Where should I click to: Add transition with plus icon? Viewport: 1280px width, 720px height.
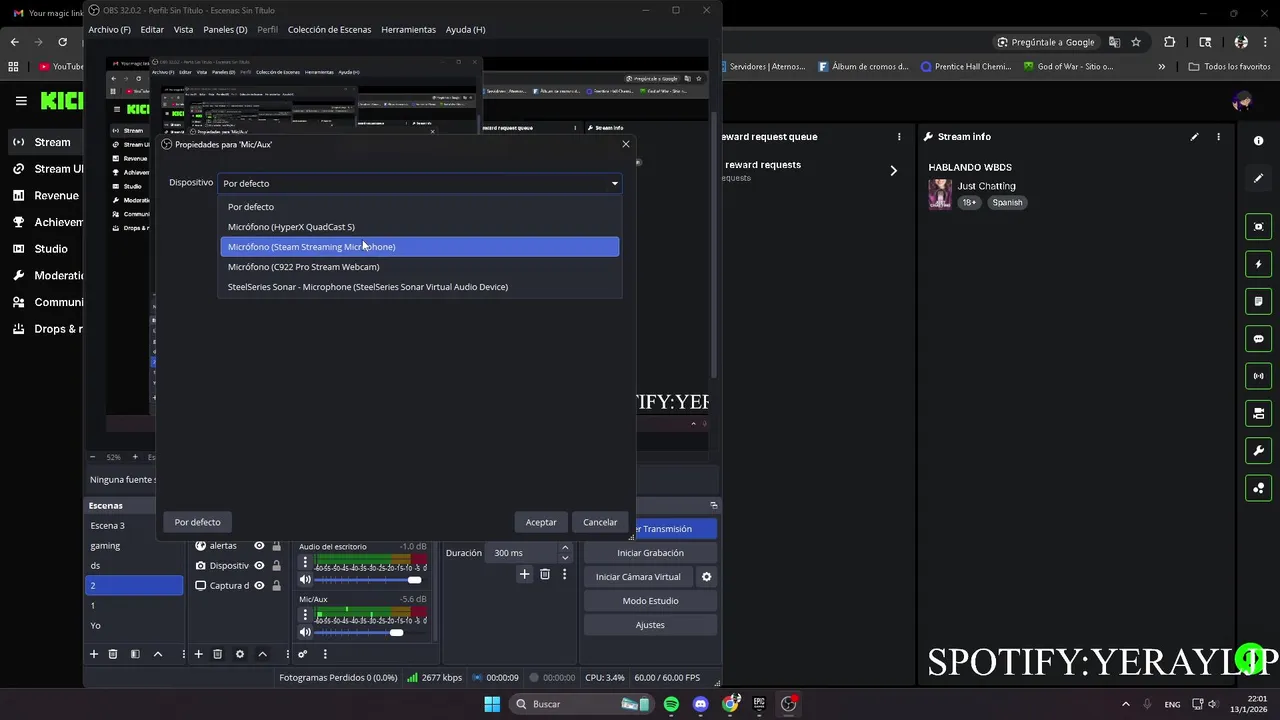[524, 574]
